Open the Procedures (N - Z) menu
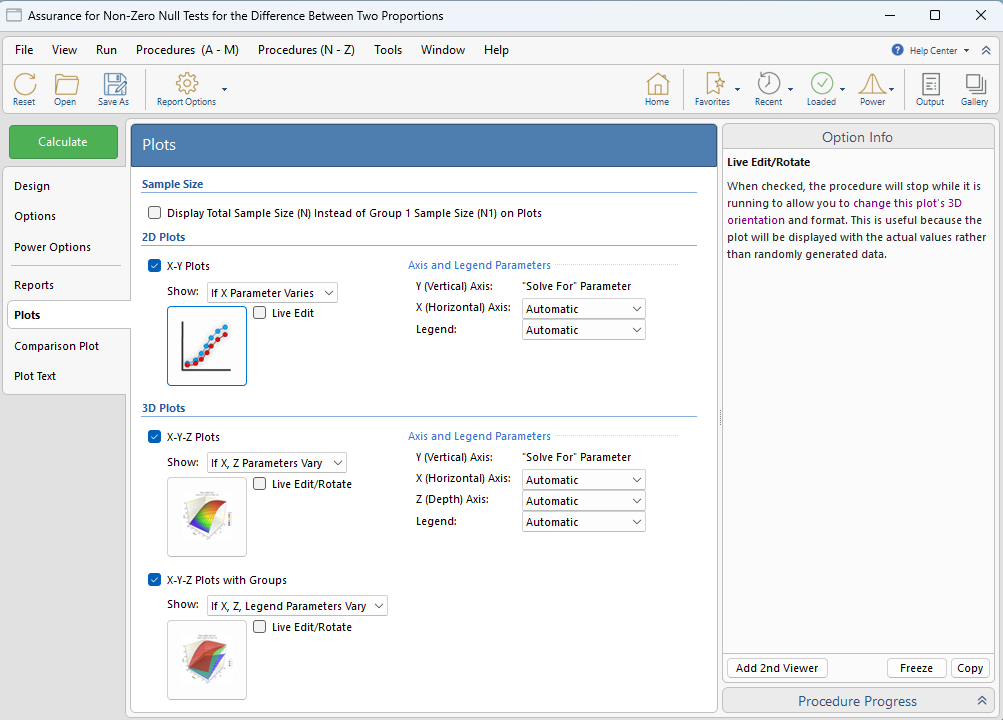The image size is (1003, 720). tap(306, 50)
